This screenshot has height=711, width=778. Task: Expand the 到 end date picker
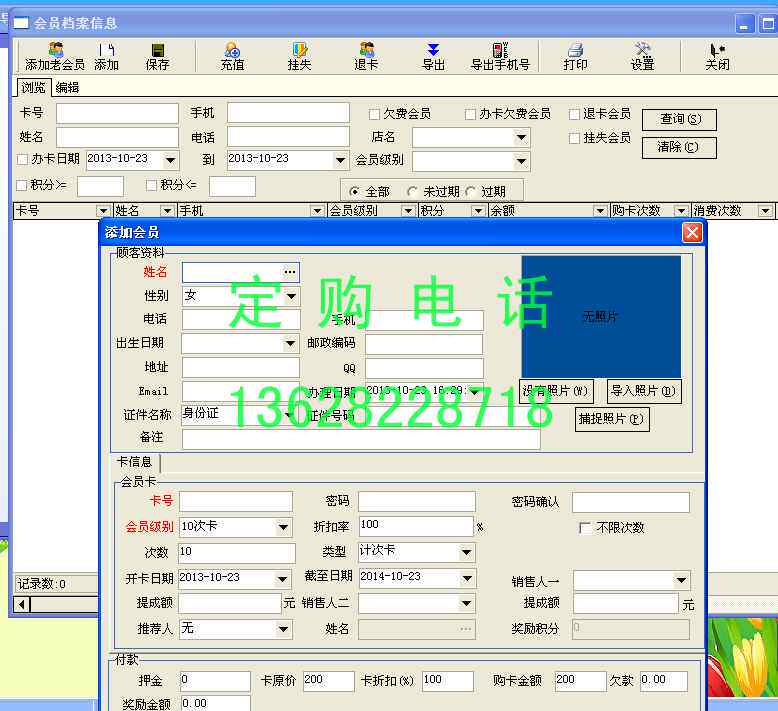coord(340,160)
